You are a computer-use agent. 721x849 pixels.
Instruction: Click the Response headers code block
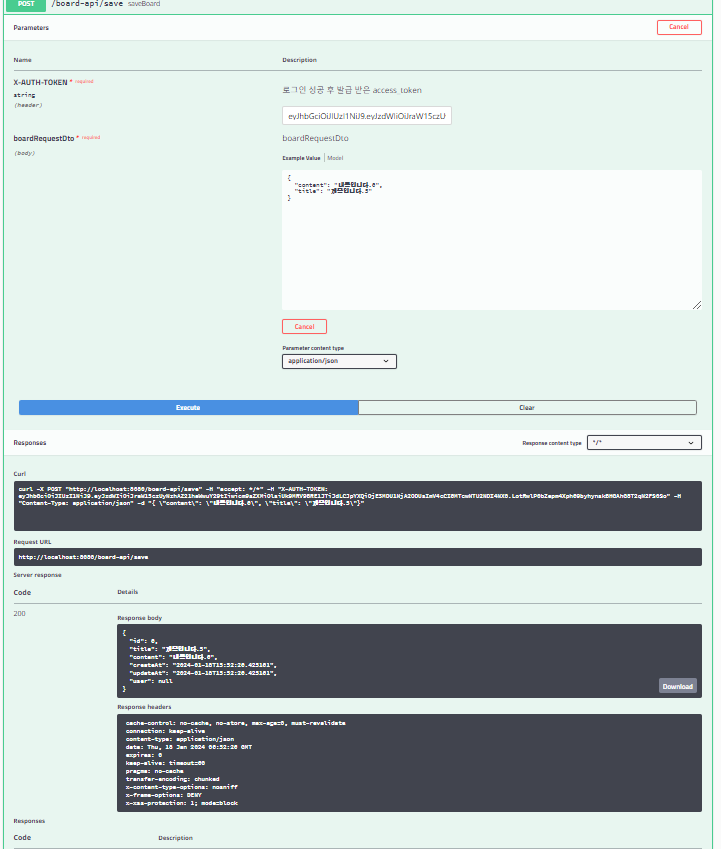(x=409, y=763)
